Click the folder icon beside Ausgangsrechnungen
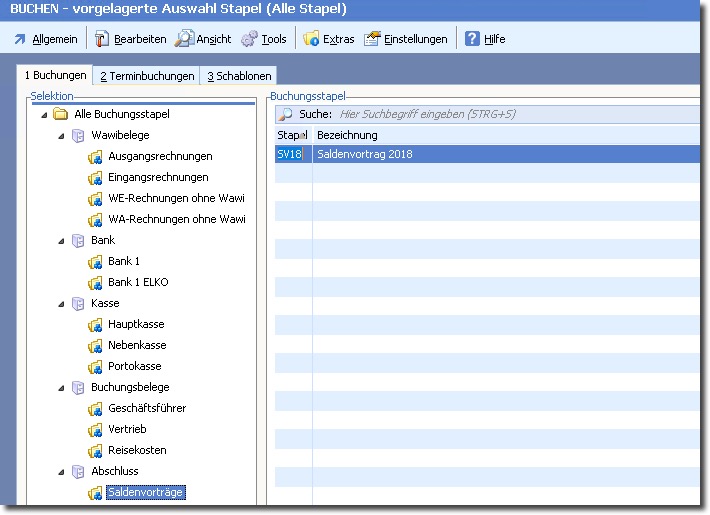This screenshot has width=710, height=515. pyautogui.click(x=96, y=157)
